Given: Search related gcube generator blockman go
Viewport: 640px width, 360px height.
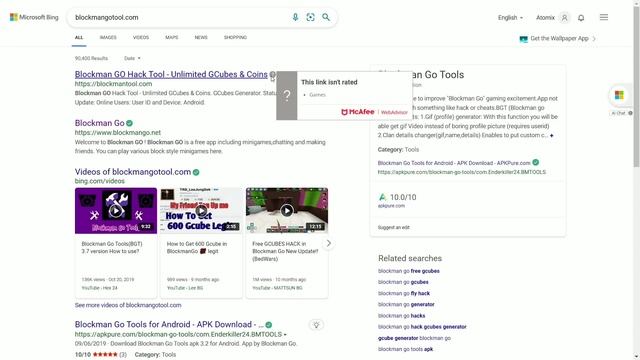Looking at the screenshot, I should tap(414, 338).
